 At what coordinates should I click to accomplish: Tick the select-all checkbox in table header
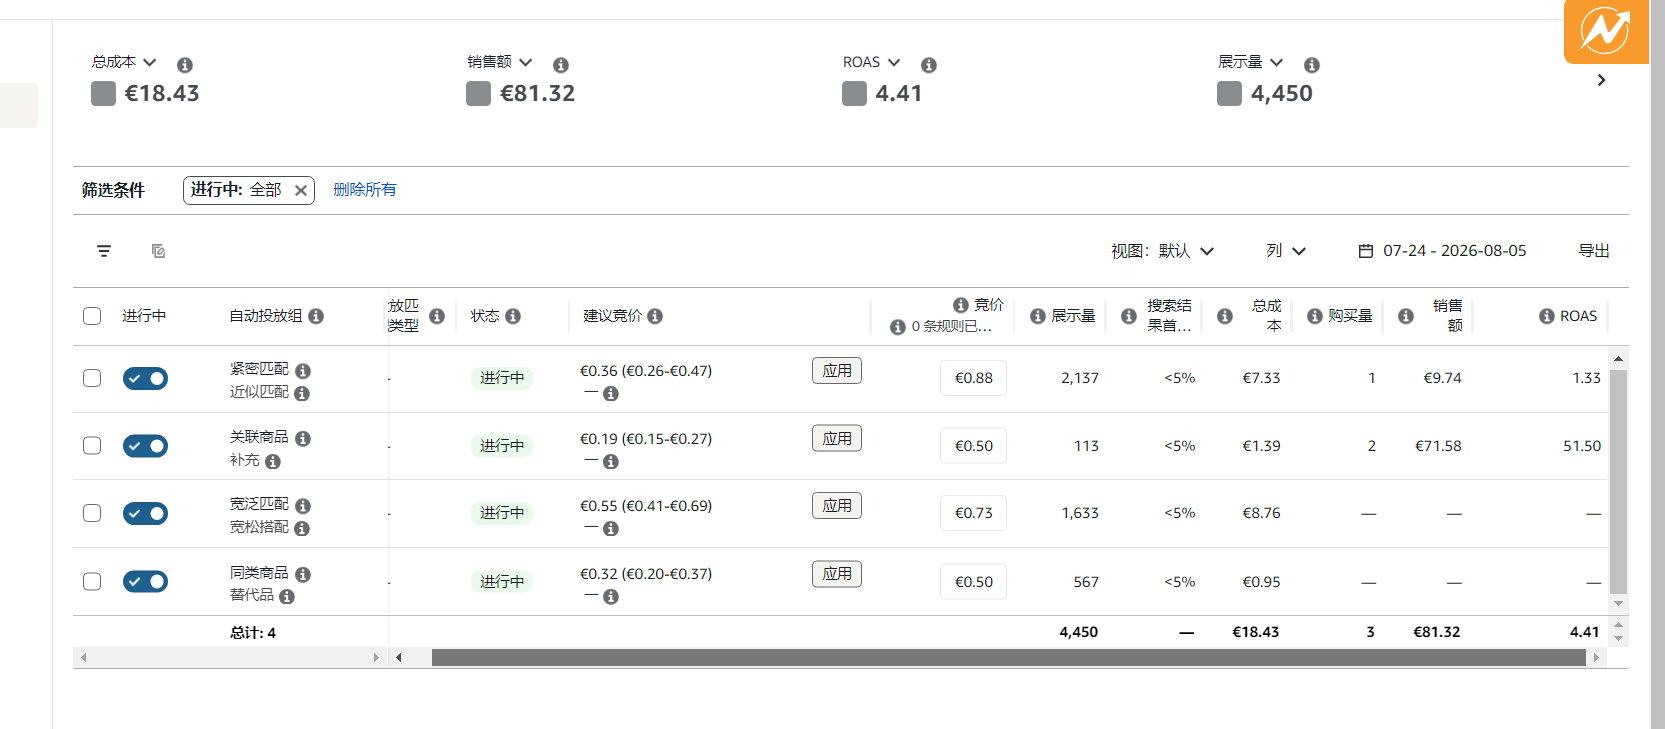[x=92, y=316]
